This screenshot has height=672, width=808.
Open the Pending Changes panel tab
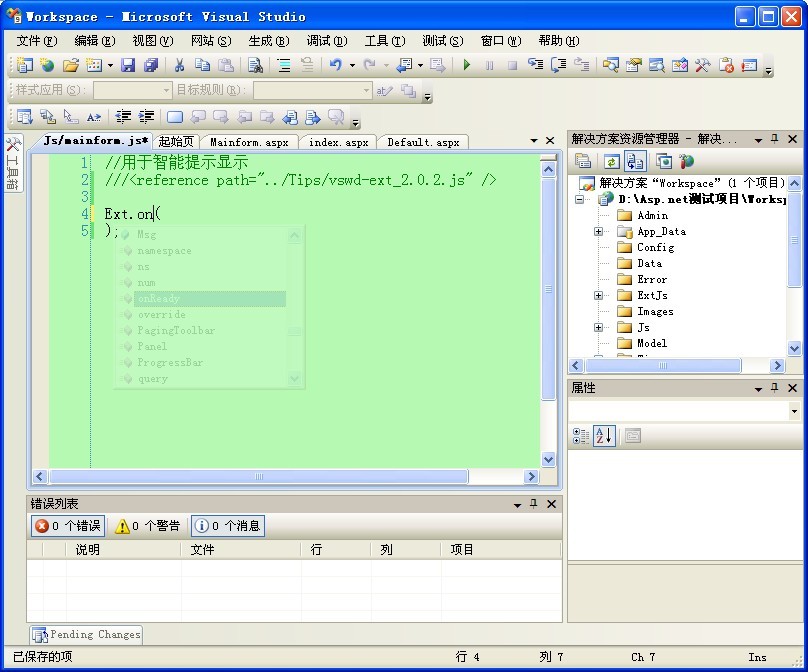[x=86, y=634]
